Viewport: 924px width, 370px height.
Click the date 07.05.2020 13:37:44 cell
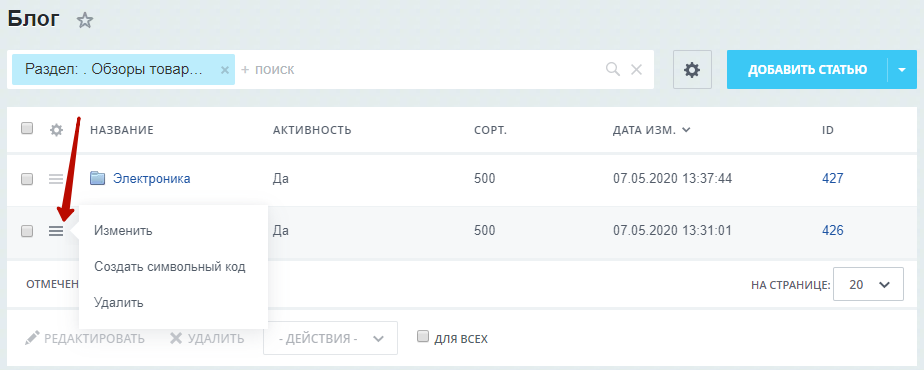pos(672,178)
